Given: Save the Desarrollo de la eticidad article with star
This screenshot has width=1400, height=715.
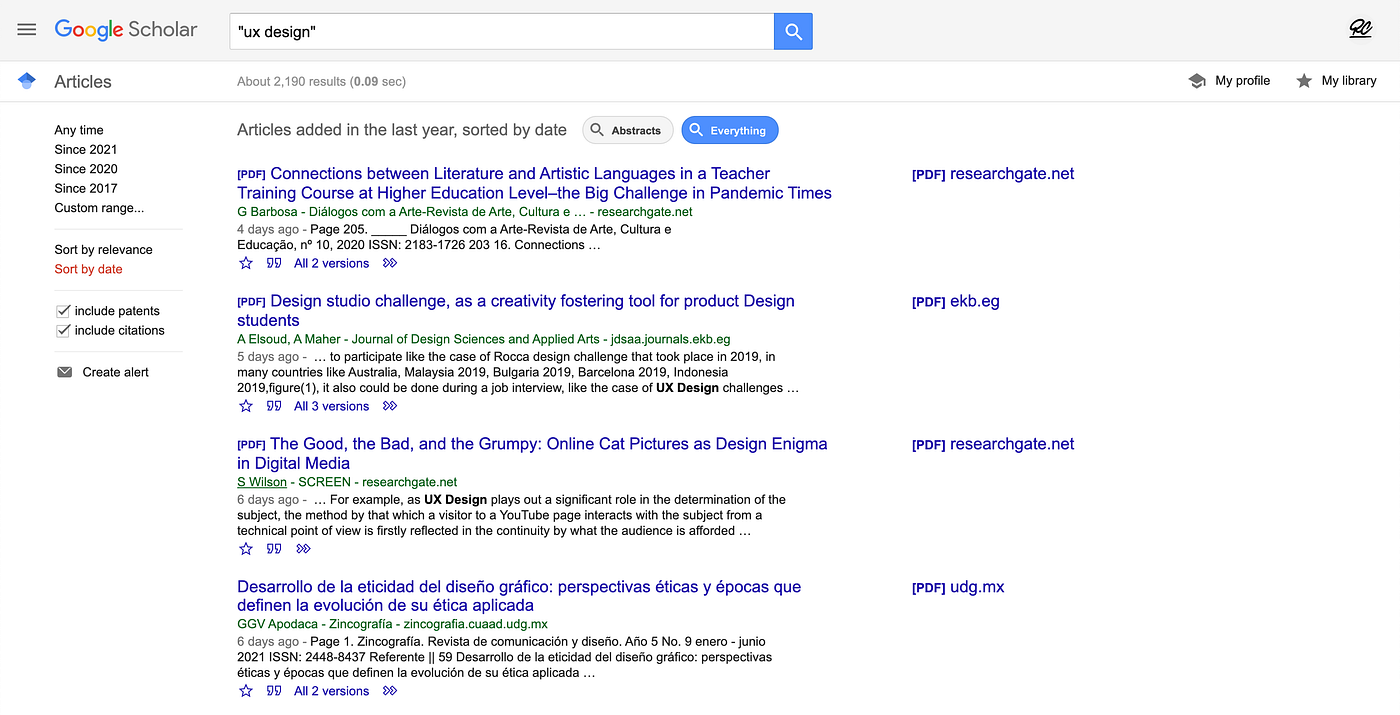Looking at the screenshot, I should pos(246,691).
